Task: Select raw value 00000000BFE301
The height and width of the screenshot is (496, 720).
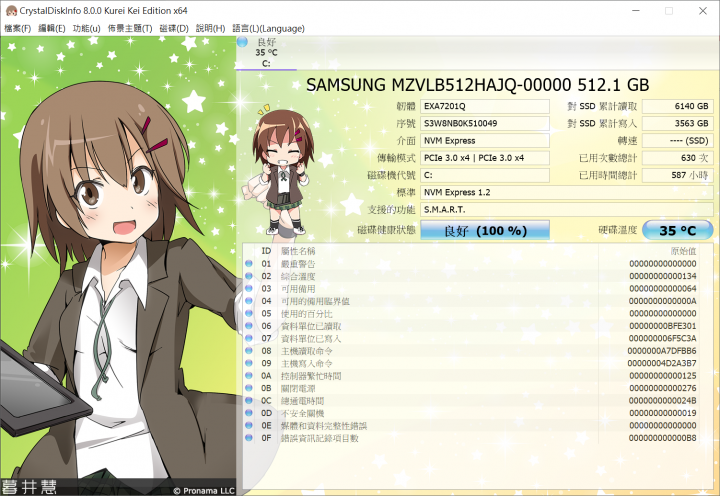Action: [x=663, y=326]
